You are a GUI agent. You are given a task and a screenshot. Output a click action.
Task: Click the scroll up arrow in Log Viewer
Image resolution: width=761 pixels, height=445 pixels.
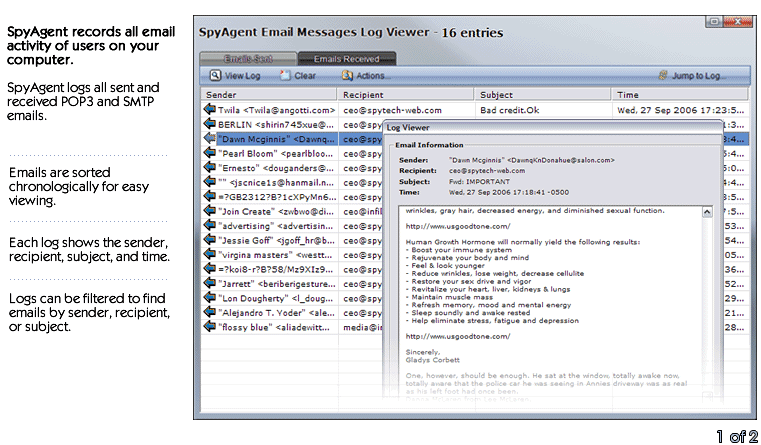click(707, 212)
